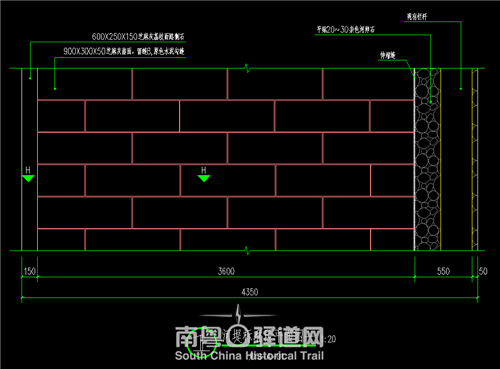Select the 900X300X50 annotation text
Image resolution: width=500 pixels, height=369 pixels.
[x=124, y=51]
